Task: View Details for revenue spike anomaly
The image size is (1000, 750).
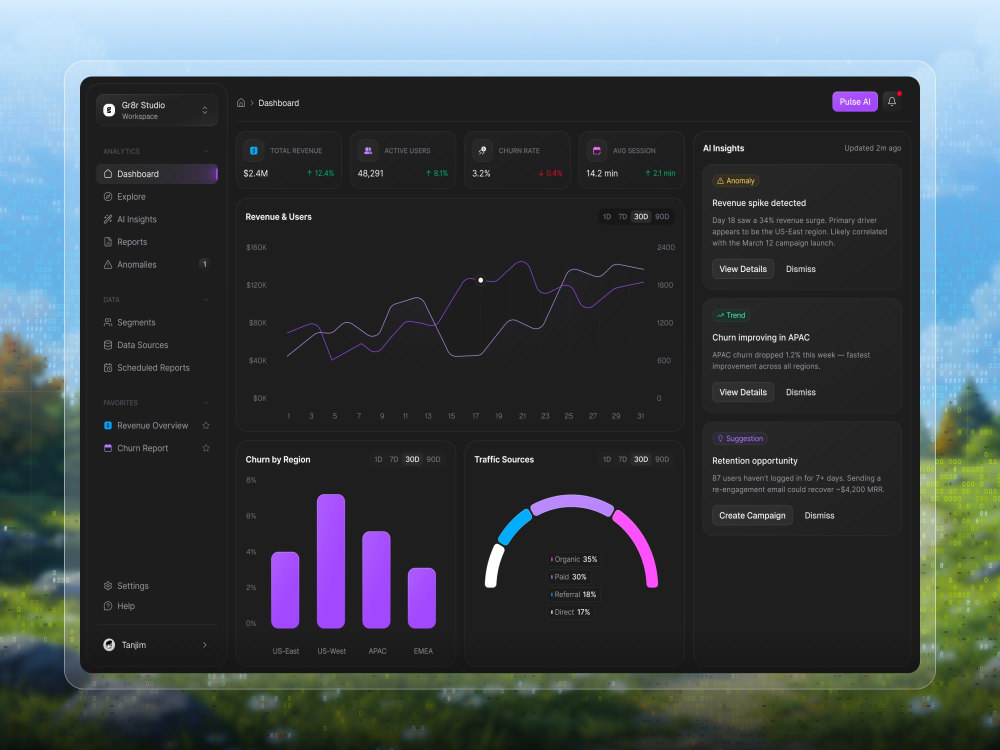Action: pyautogui.click(x=743, y=269)
